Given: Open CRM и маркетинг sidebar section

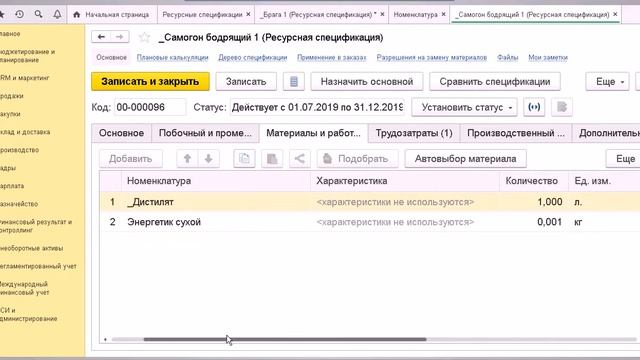Looking at the screenshot, I should (x=24, y=78).
